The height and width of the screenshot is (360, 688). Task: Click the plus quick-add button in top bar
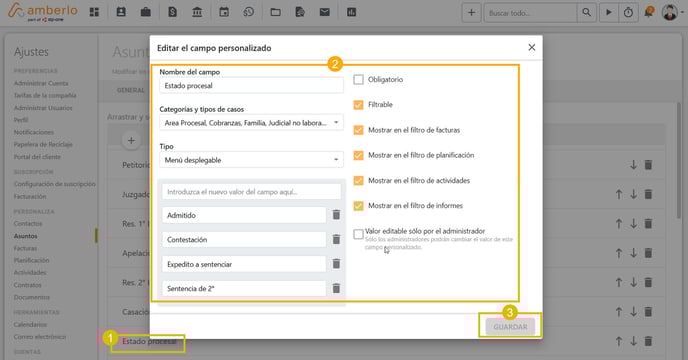tap(471, 13)
